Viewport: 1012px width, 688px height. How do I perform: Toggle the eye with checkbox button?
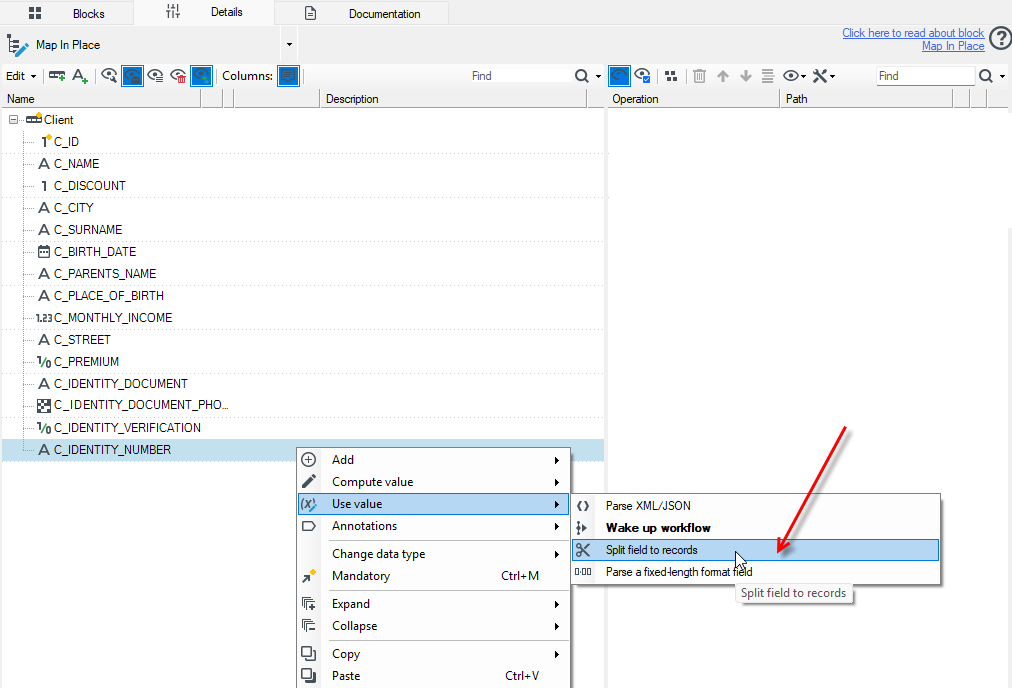point(642,76)
